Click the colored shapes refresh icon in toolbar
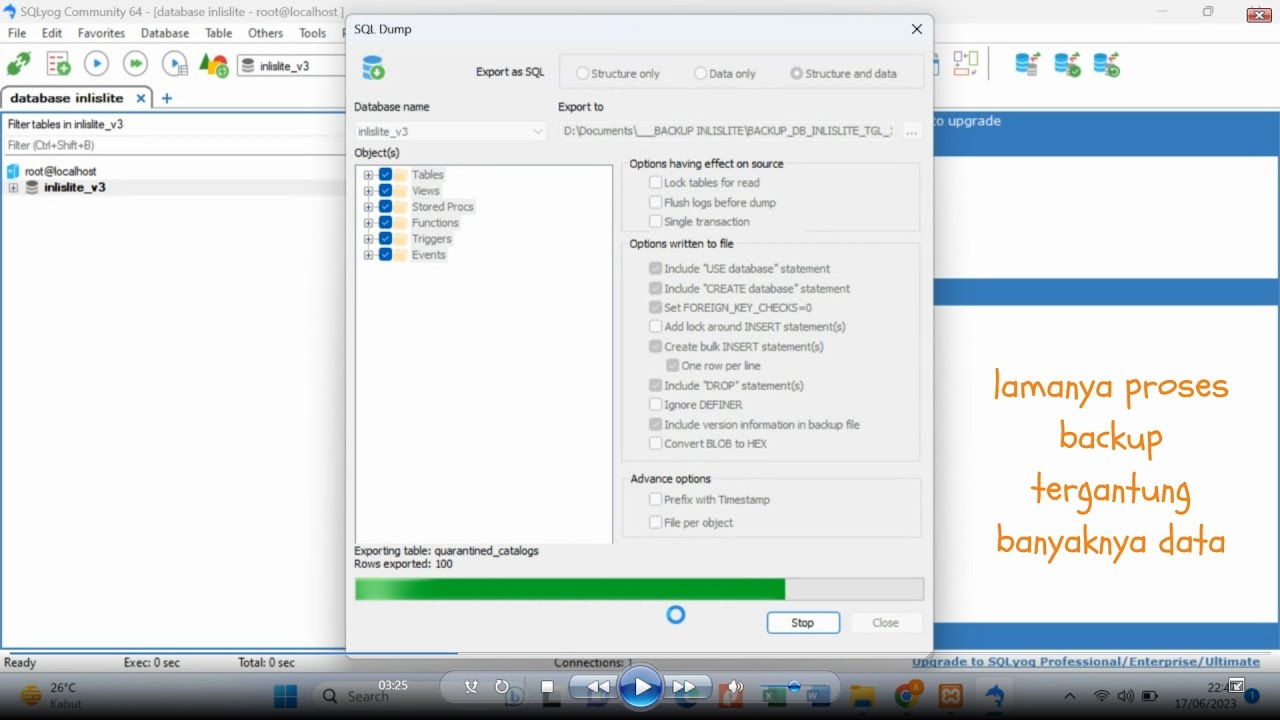The width and height of the screenshot is (1280, 720). pyautogui.click(x=213, y=65)
